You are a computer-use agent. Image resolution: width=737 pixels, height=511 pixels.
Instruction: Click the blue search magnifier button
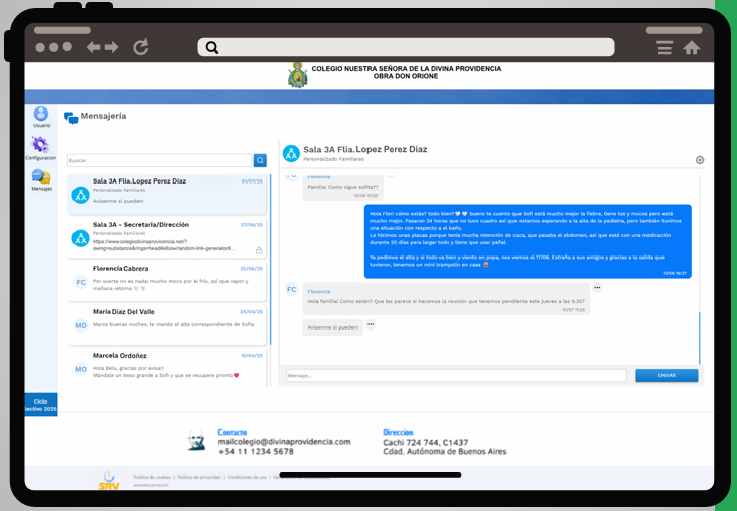260,160
